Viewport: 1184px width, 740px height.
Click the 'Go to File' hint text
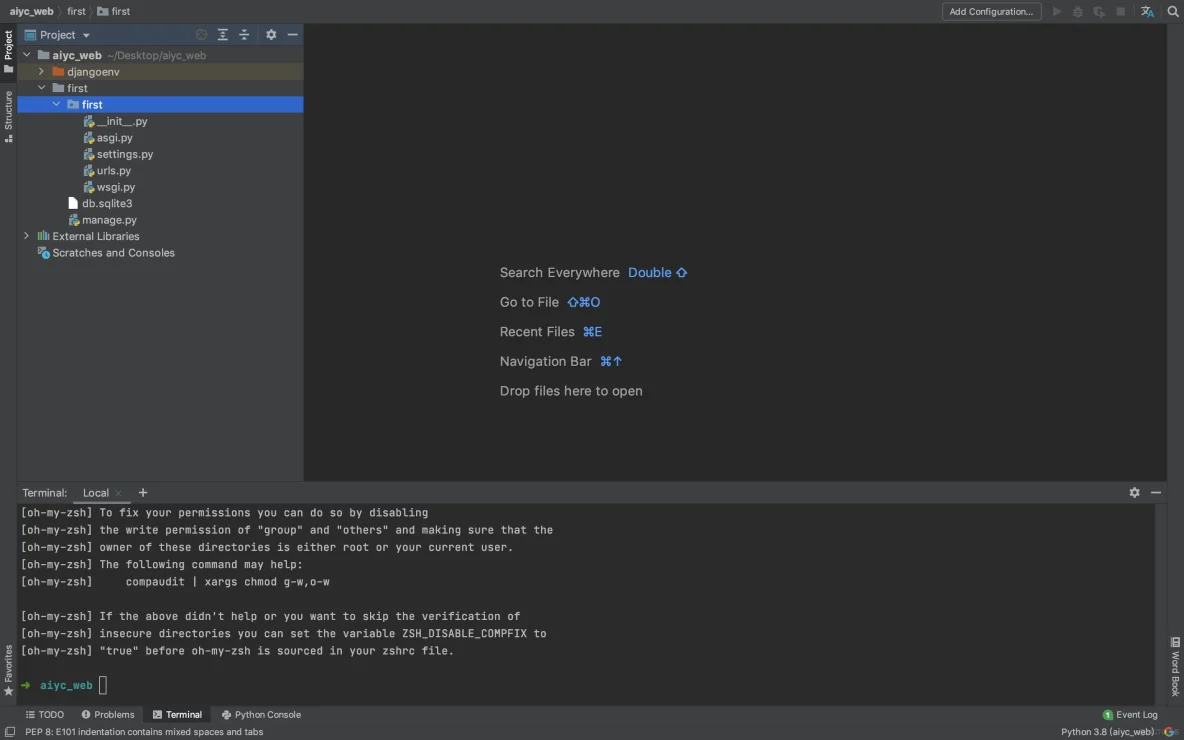tap(529, 302)
